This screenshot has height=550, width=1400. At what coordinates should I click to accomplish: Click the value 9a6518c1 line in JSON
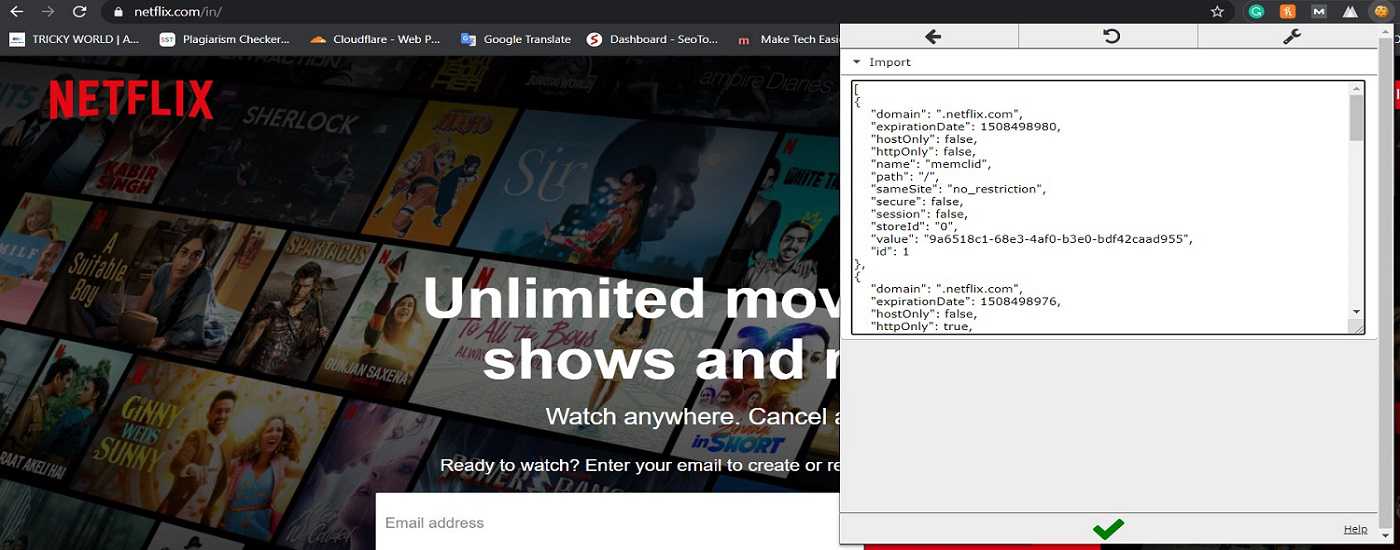(1032, 239)
